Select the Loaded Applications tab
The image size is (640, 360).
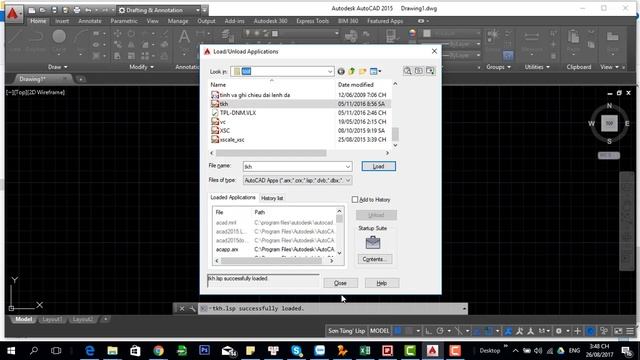pyautogui.click(x=233, y=198)
